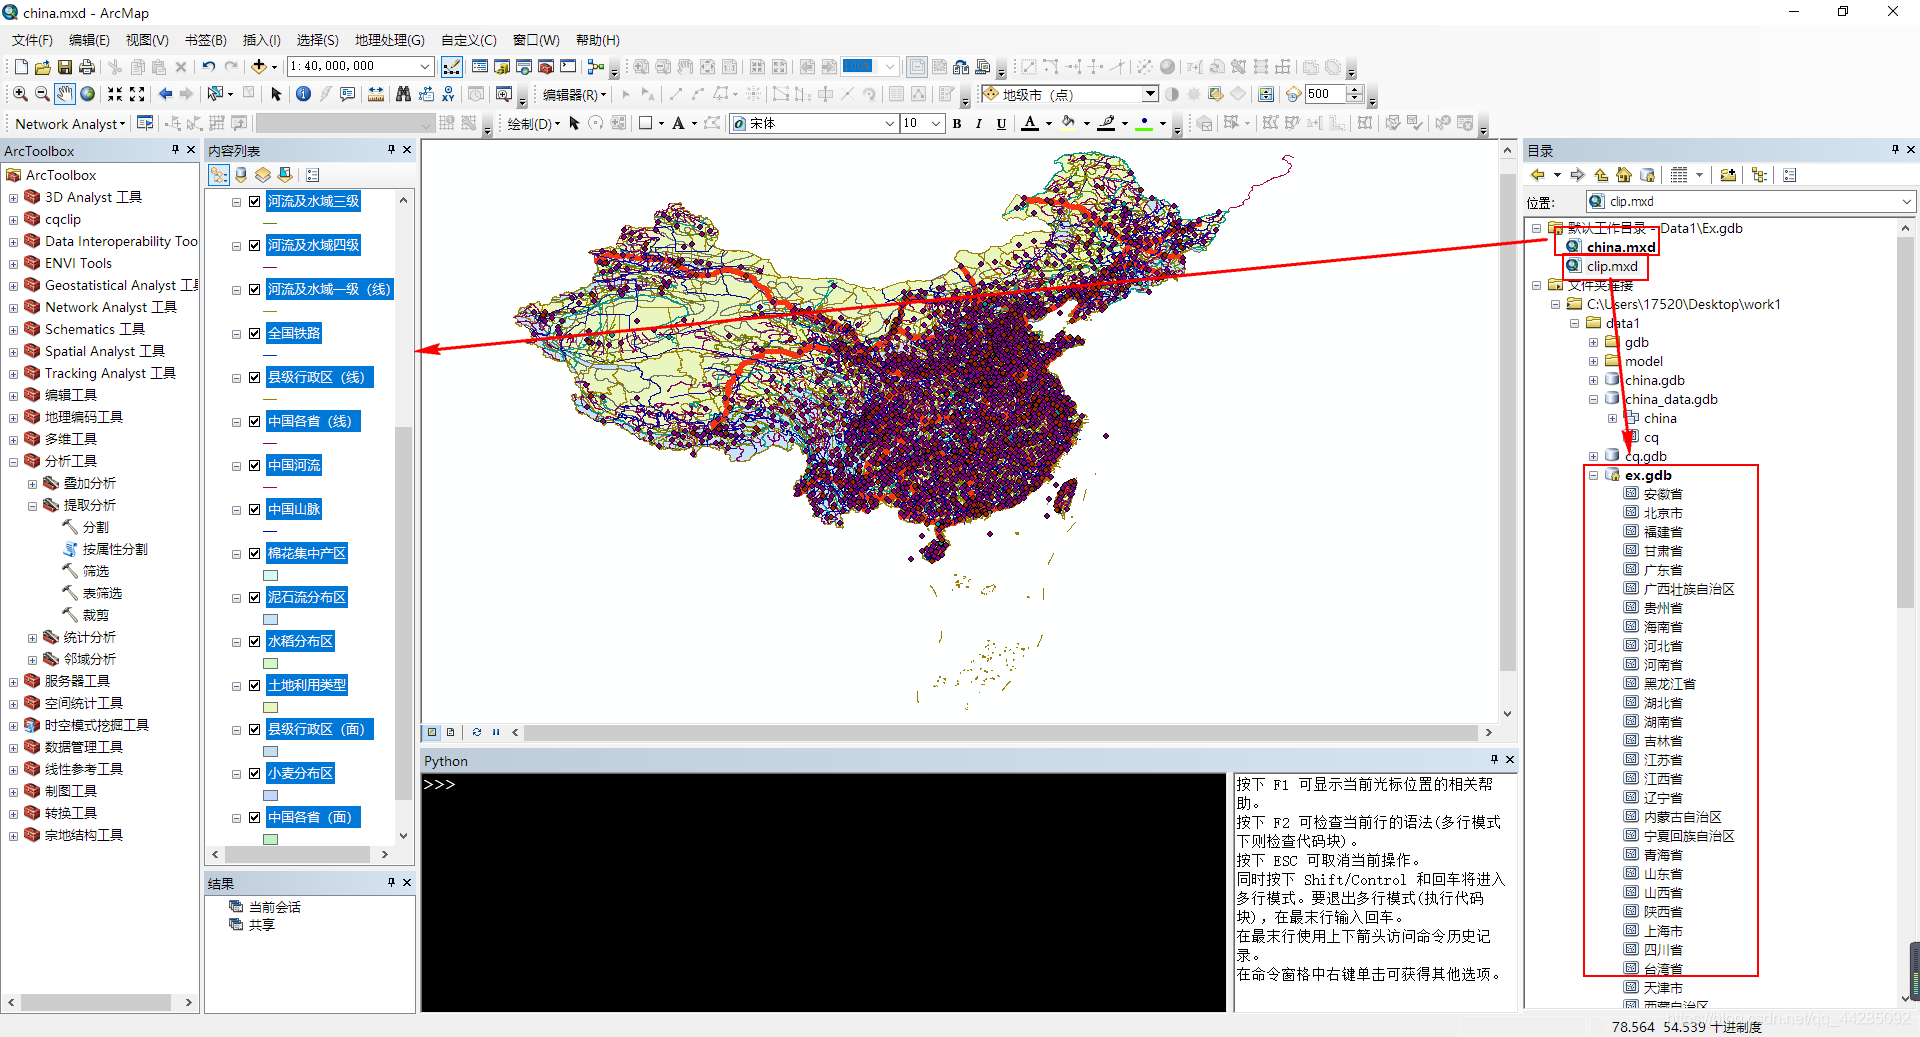The image size is (1920, 1037).
Task: Open the ArcToolbox window from toolbar
Action: tap(546, 67)
